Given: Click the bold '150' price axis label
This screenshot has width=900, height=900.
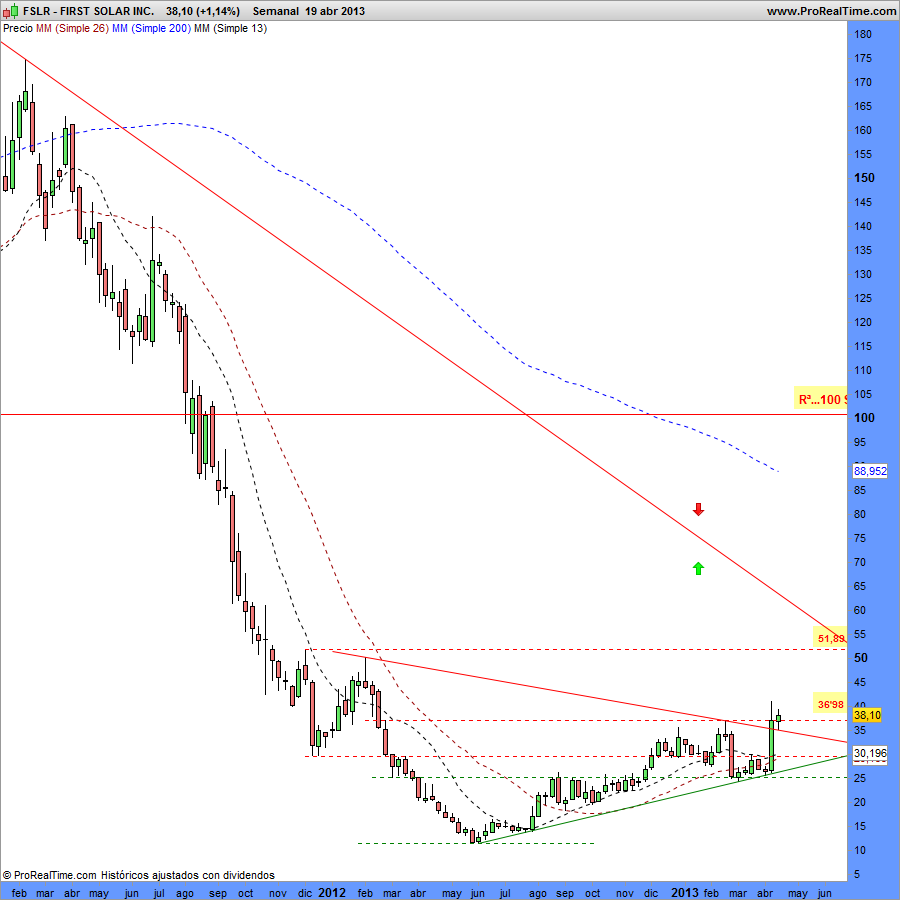Looking at the screenshot, I should click(x=864, y=178).
